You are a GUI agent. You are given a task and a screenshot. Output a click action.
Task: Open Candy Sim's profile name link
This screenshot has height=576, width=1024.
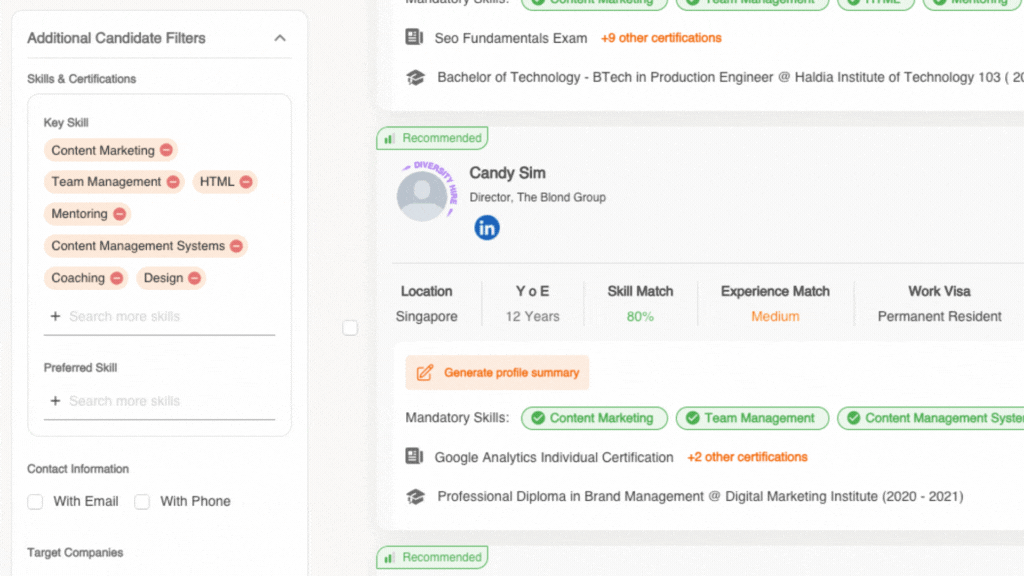pyautogui.click(x=507, y=173)
